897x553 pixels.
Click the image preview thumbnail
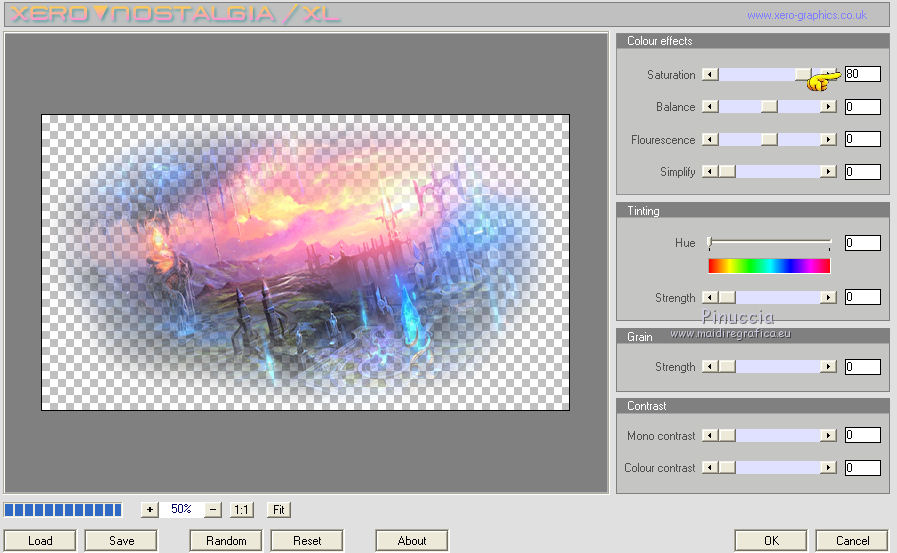305,262
